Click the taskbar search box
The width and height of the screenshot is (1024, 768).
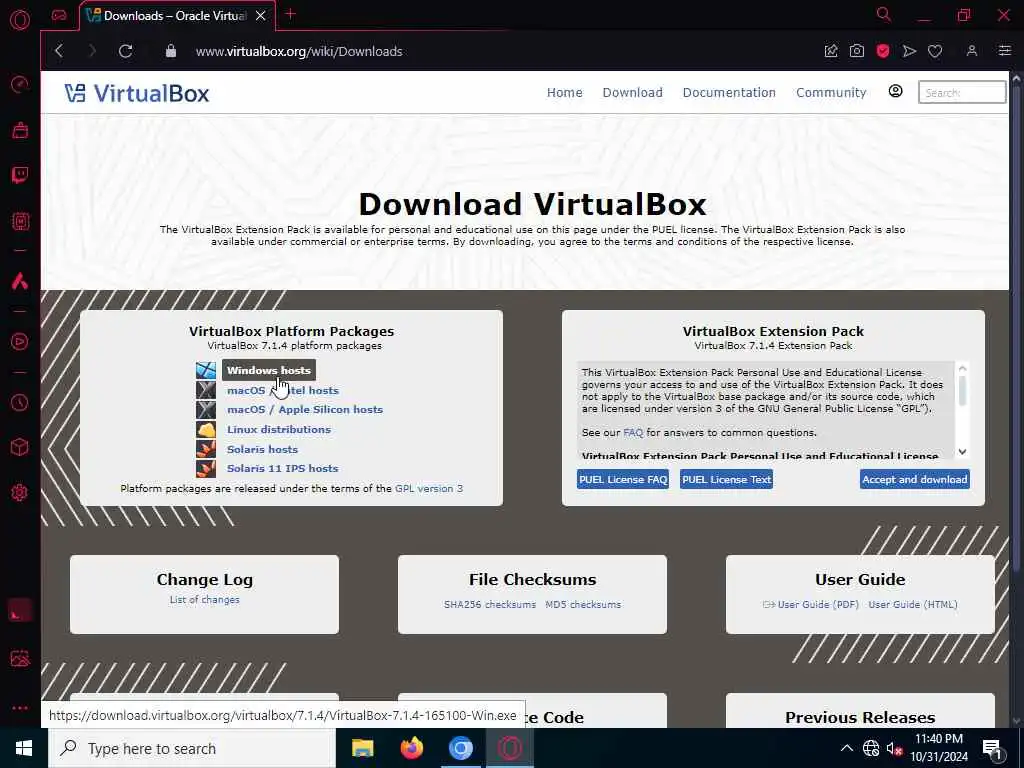pos(192,748)
